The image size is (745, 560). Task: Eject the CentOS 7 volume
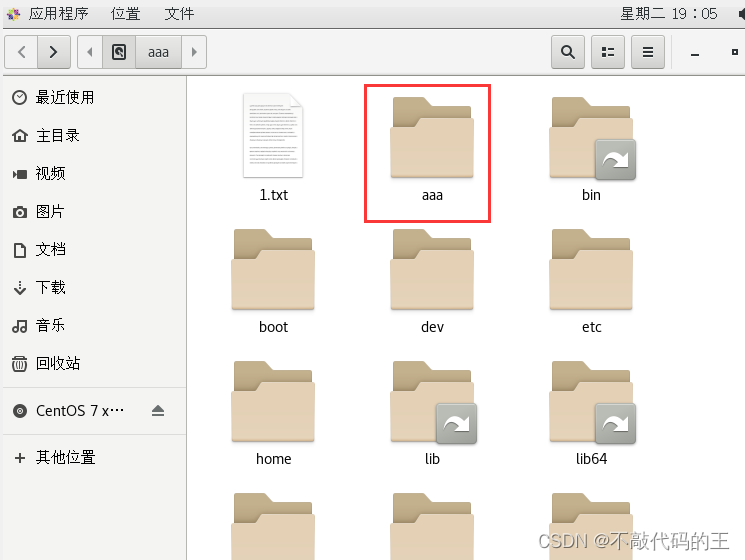pos(158,410)
